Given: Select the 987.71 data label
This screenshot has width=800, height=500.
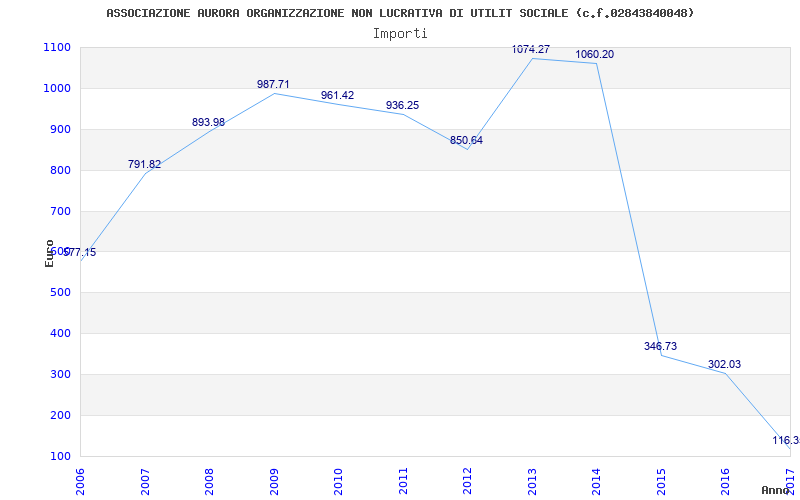Looking at the screenshot, I should click(273, 84).
